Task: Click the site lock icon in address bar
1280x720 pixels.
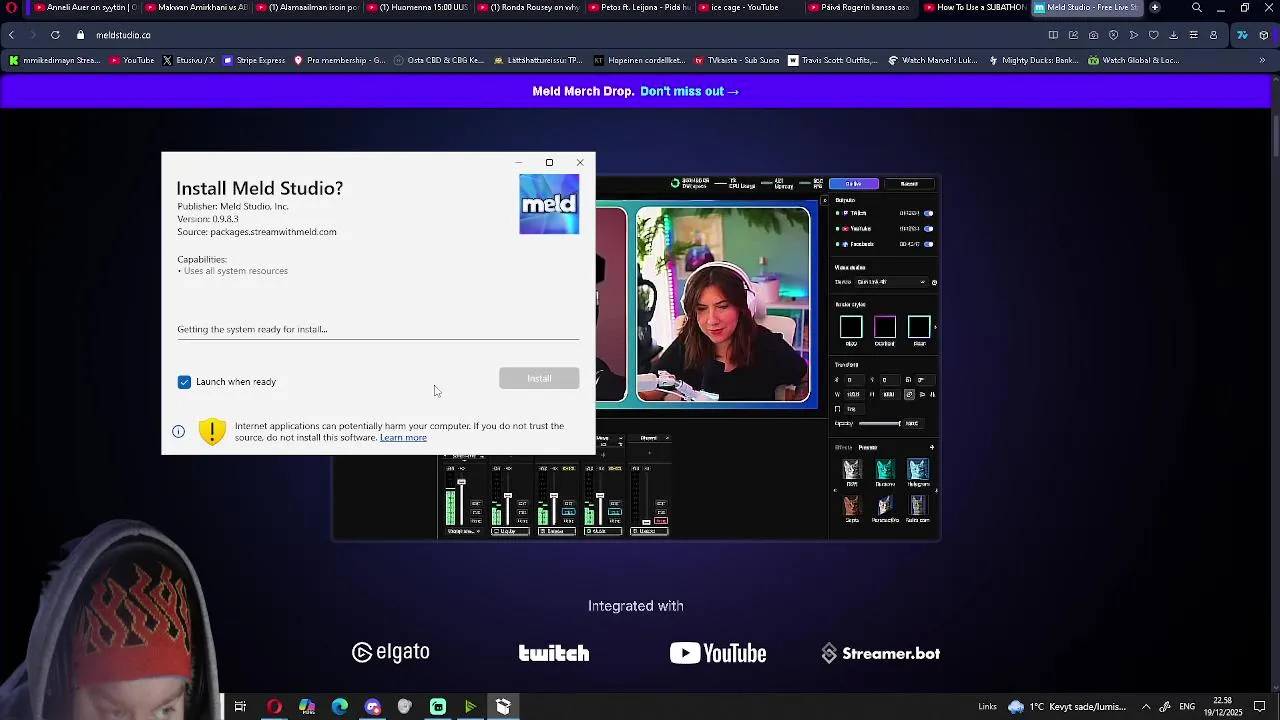Action: [81, 35]
